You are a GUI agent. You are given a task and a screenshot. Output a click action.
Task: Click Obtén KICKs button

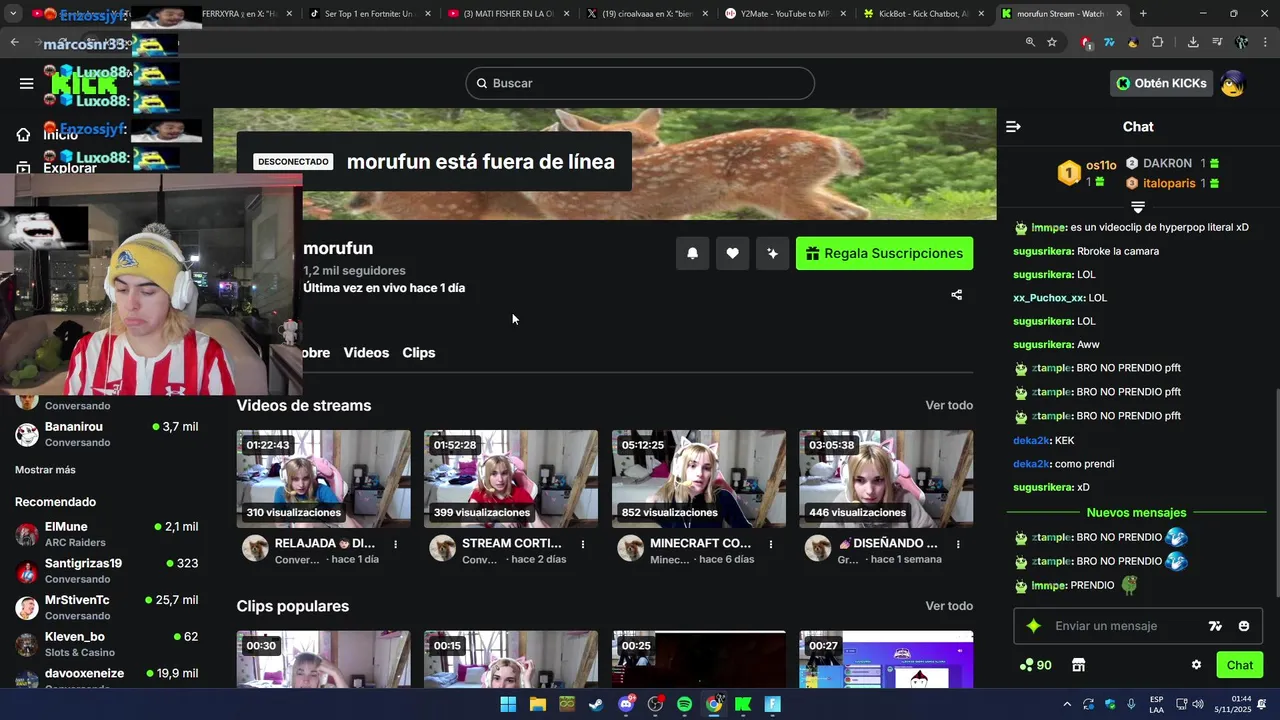tap(1162, 83)
